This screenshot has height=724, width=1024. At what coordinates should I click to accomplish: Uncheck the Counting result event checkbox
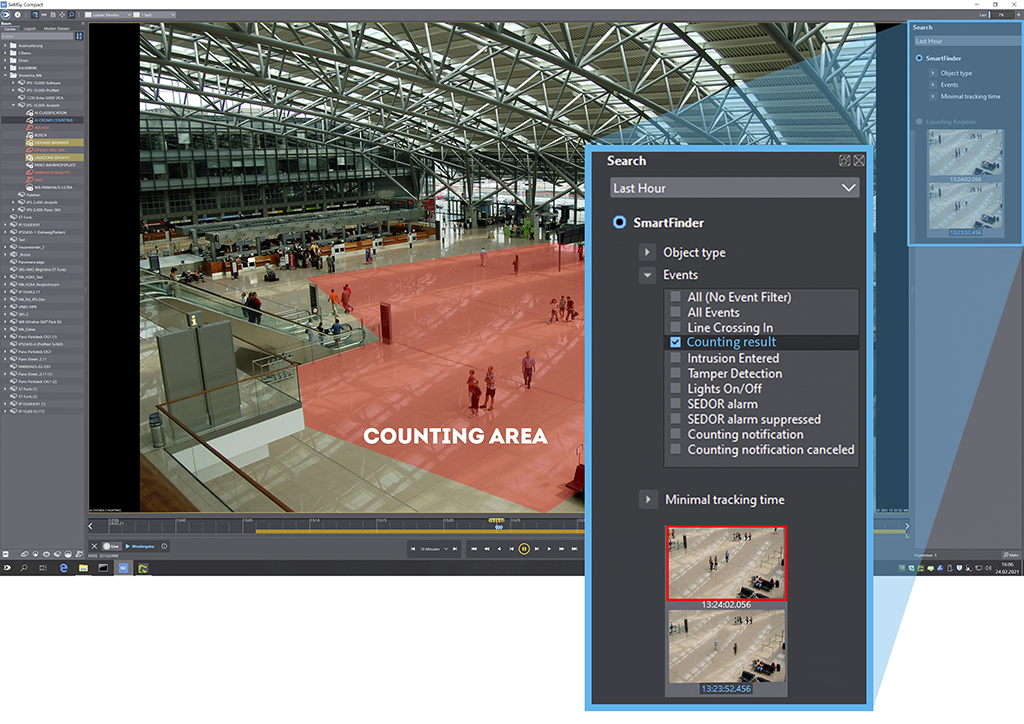[676, 343]
